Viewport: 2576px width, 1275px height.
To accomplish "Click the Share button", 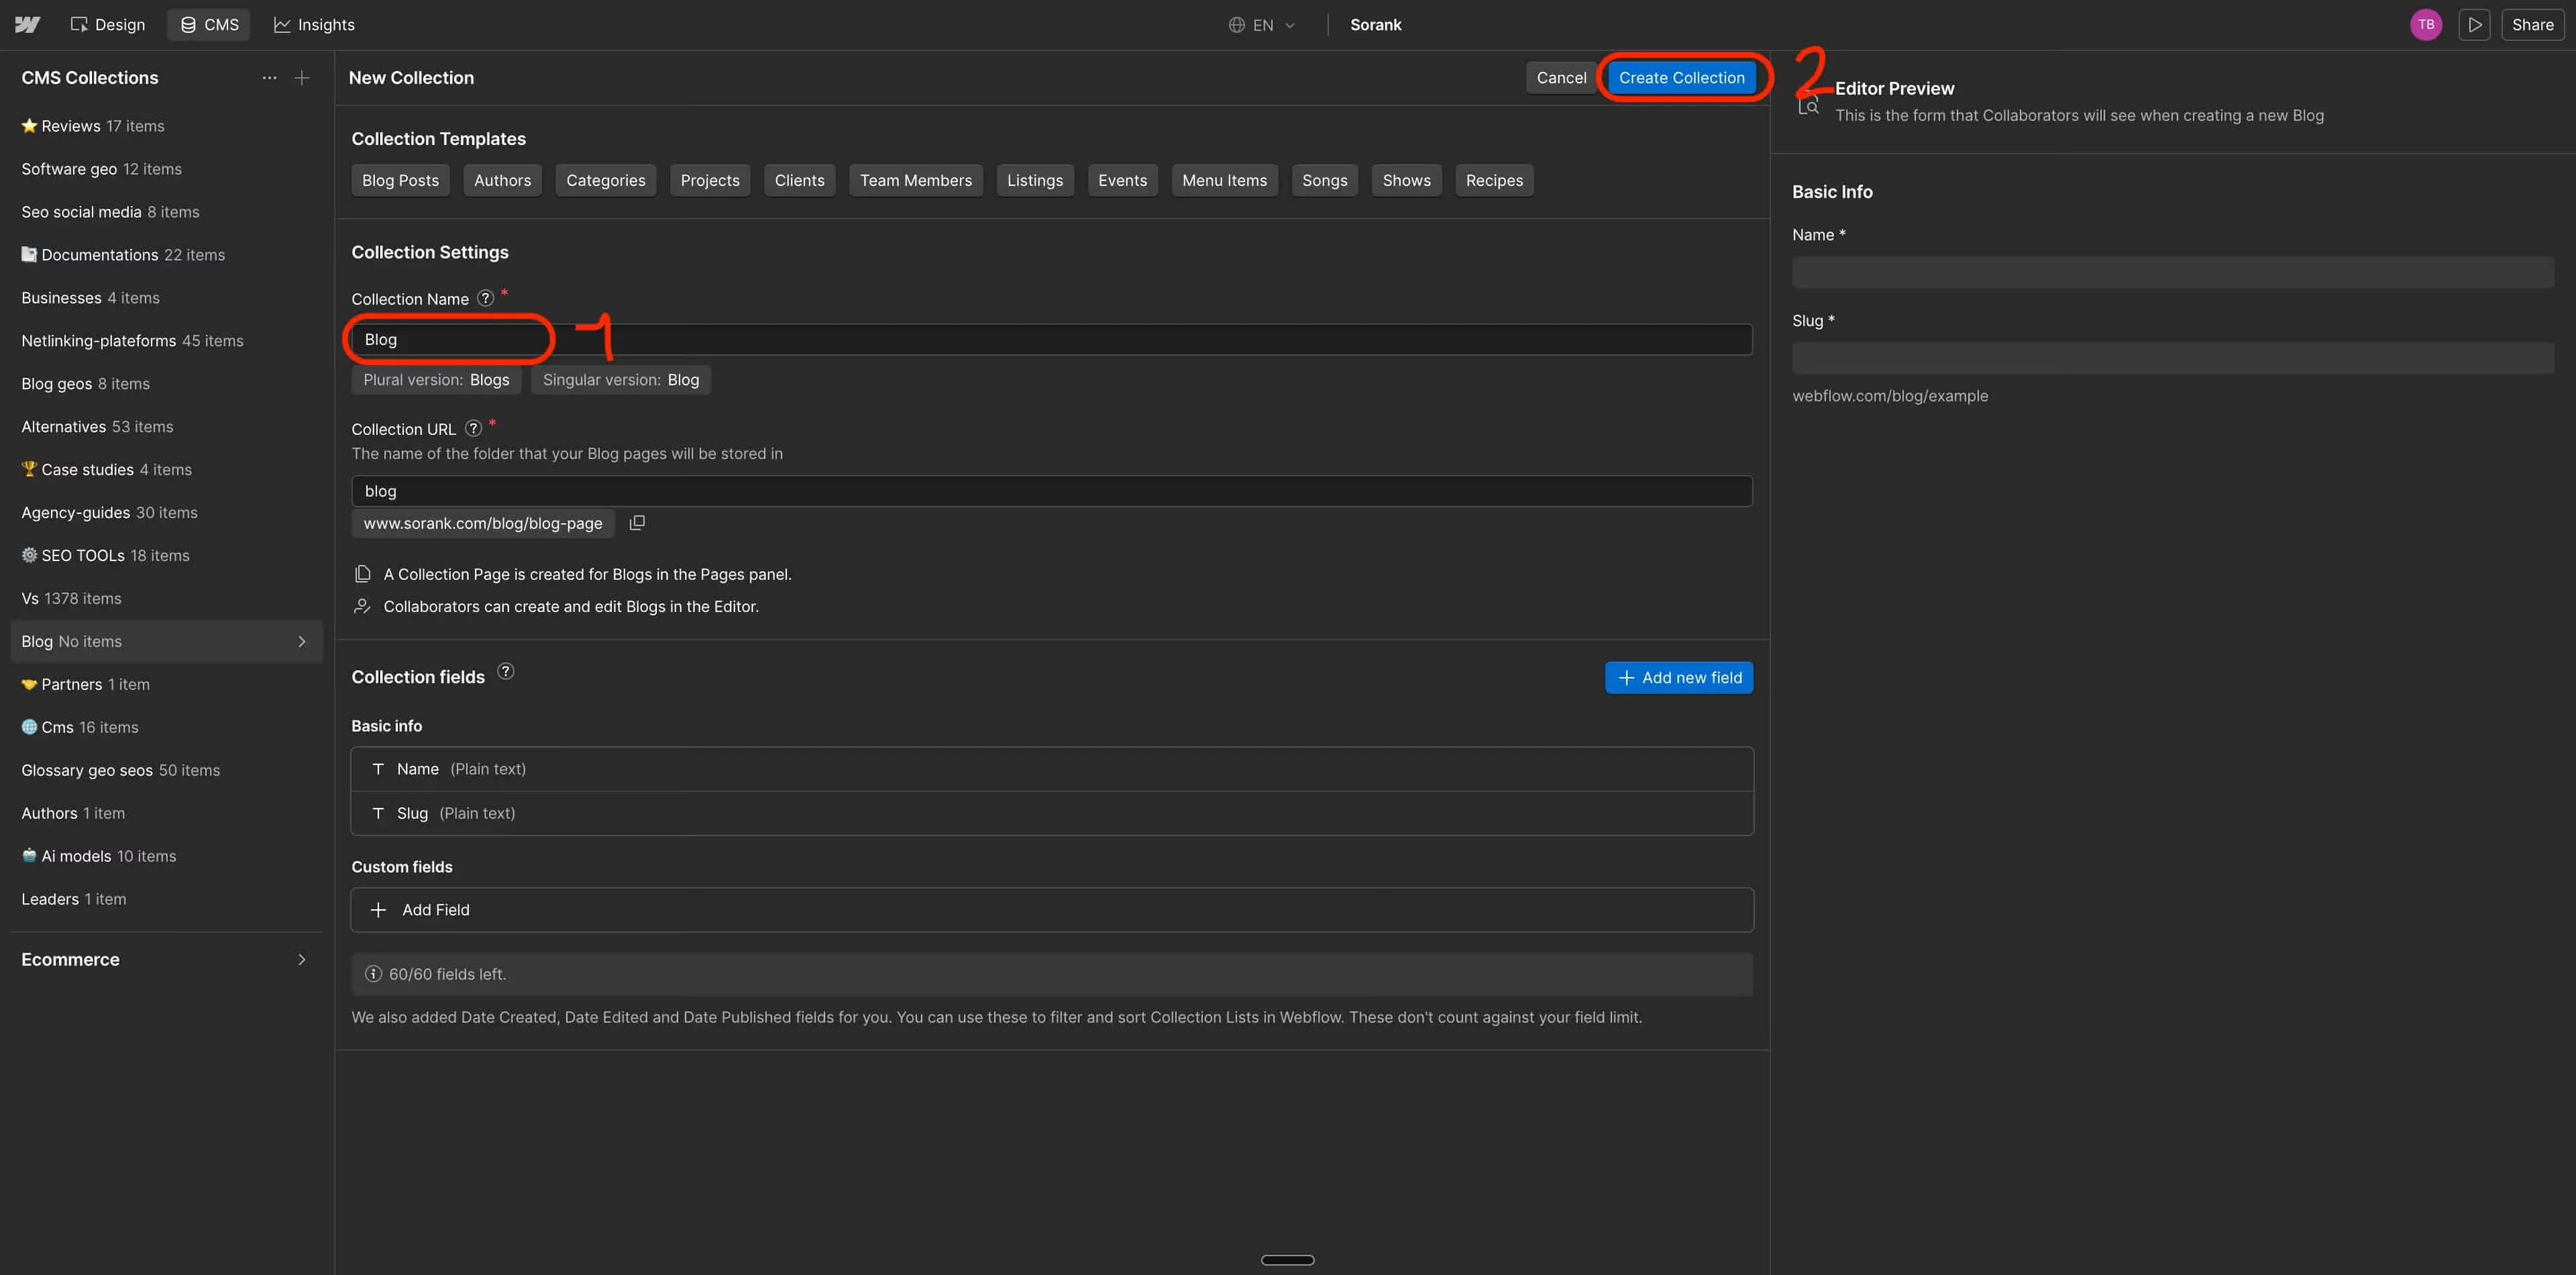I will coord(2532,24).
